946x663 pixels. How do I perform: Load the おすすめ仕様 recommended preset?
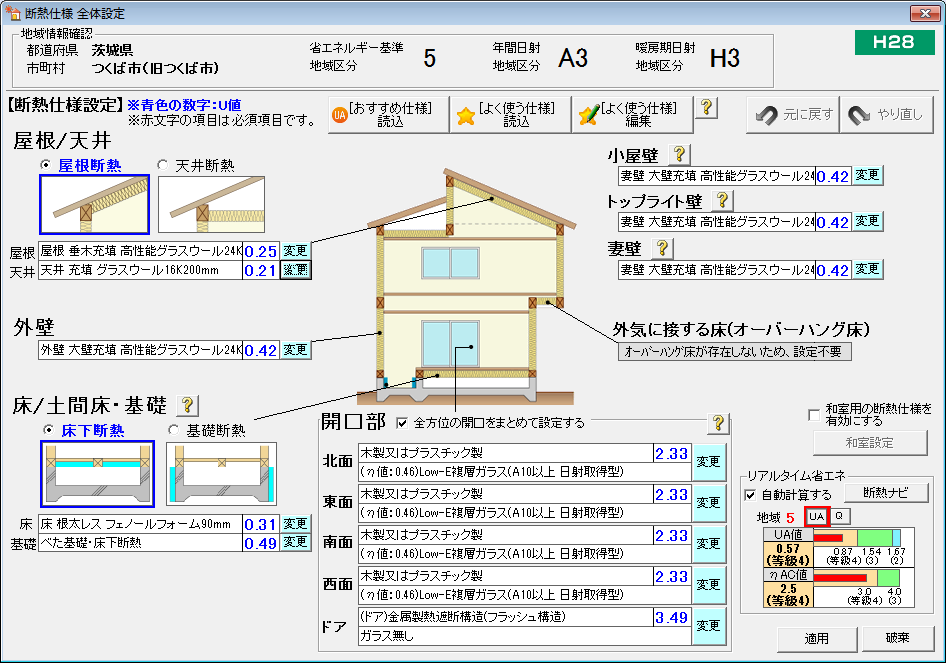click(389, 115)
